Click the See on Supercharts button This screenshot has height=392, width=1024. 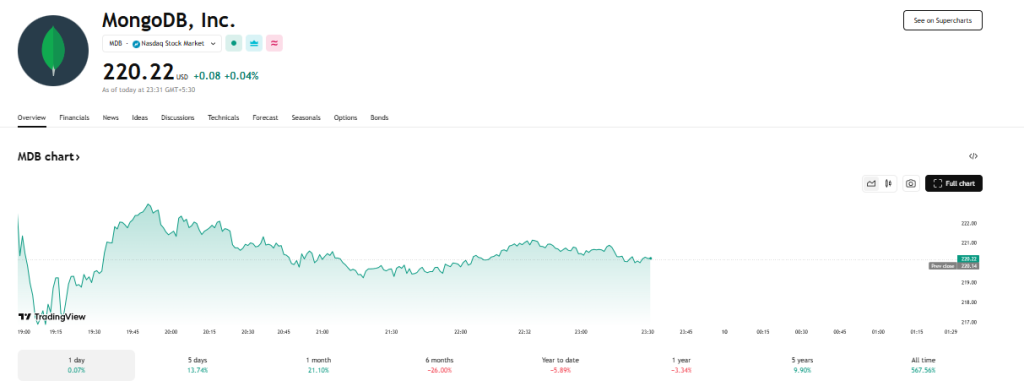(x=942, y=20)
